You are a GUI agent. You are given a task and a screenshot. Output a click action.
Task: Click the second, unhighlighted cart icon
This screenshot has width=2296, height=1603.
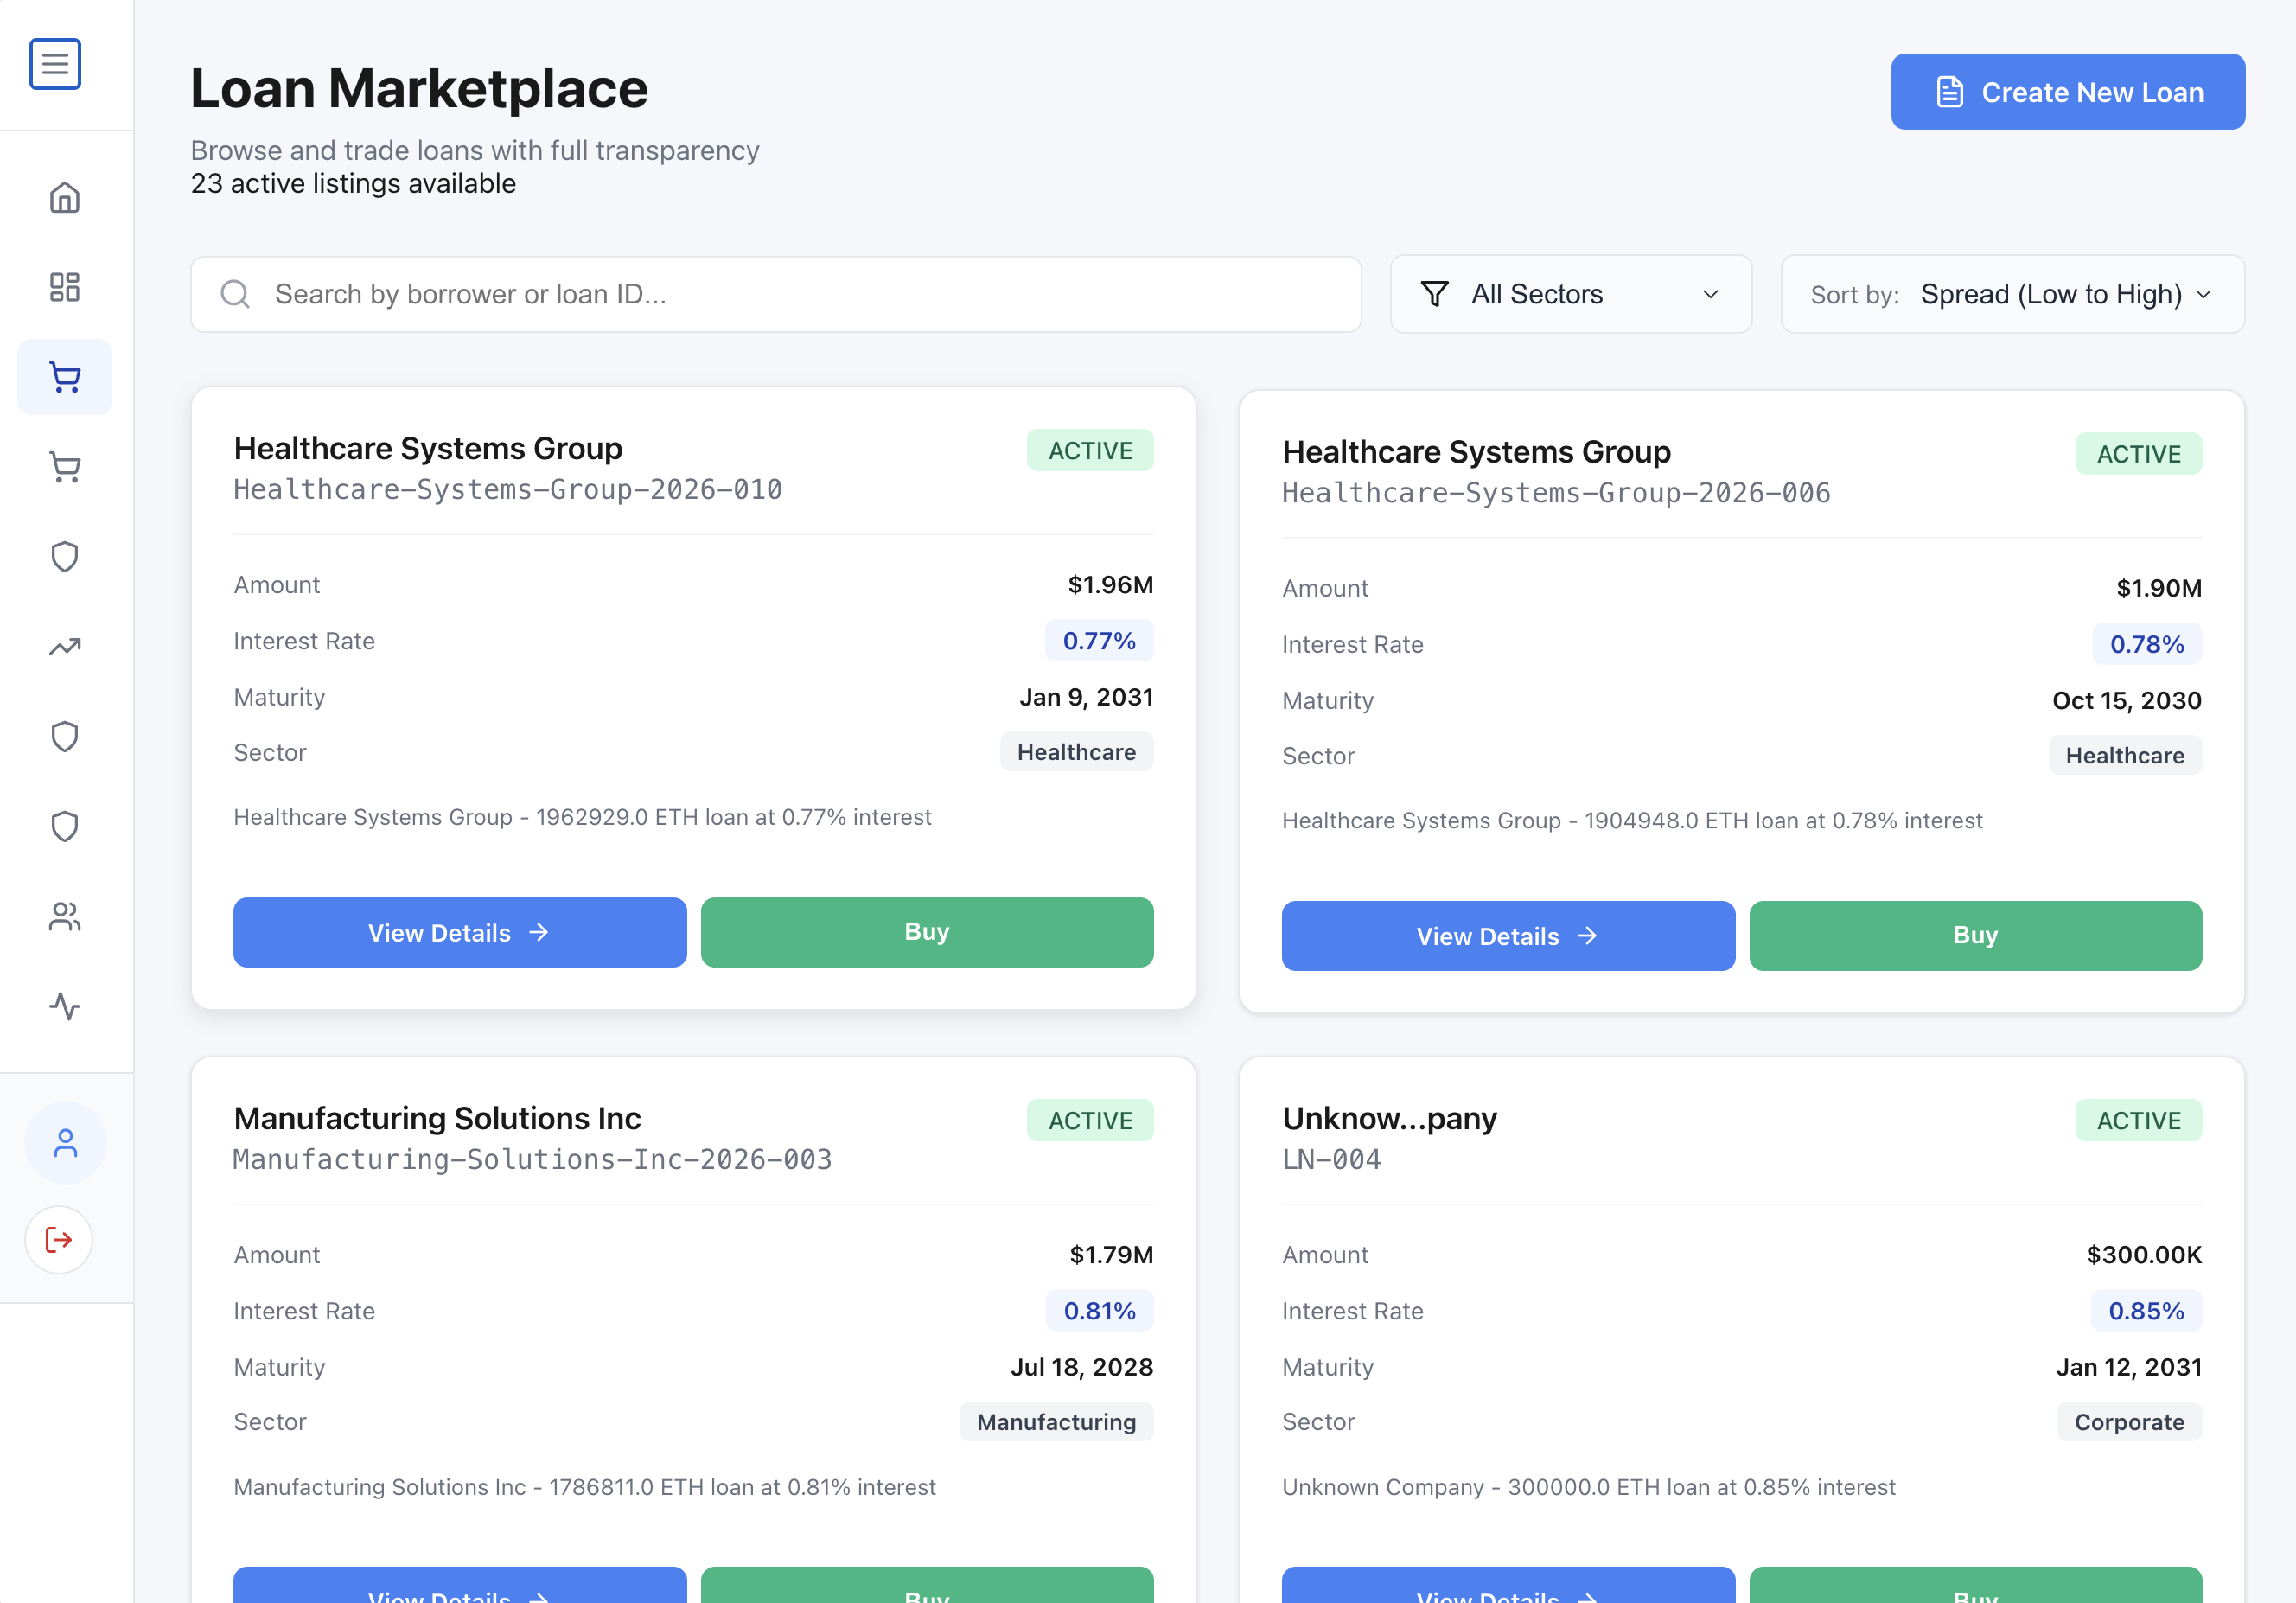pyautogui.click(x=65, y=467)
